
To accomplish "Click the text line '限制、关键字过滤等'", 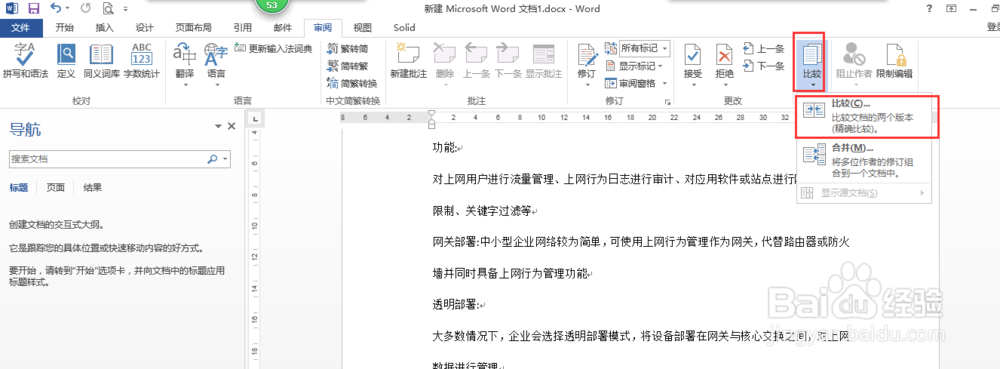I will coord(482,210).
